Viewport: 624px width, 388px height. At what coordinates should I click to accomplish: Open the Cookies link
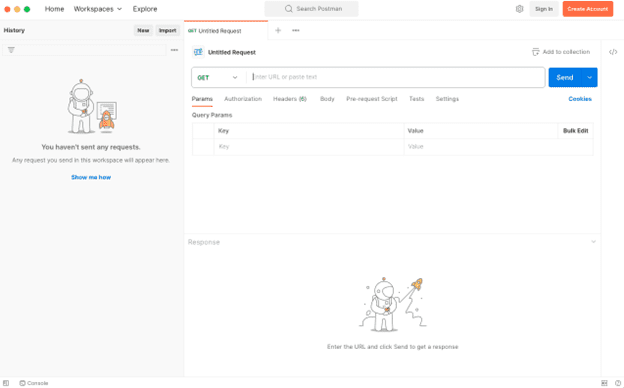point(580,99)
